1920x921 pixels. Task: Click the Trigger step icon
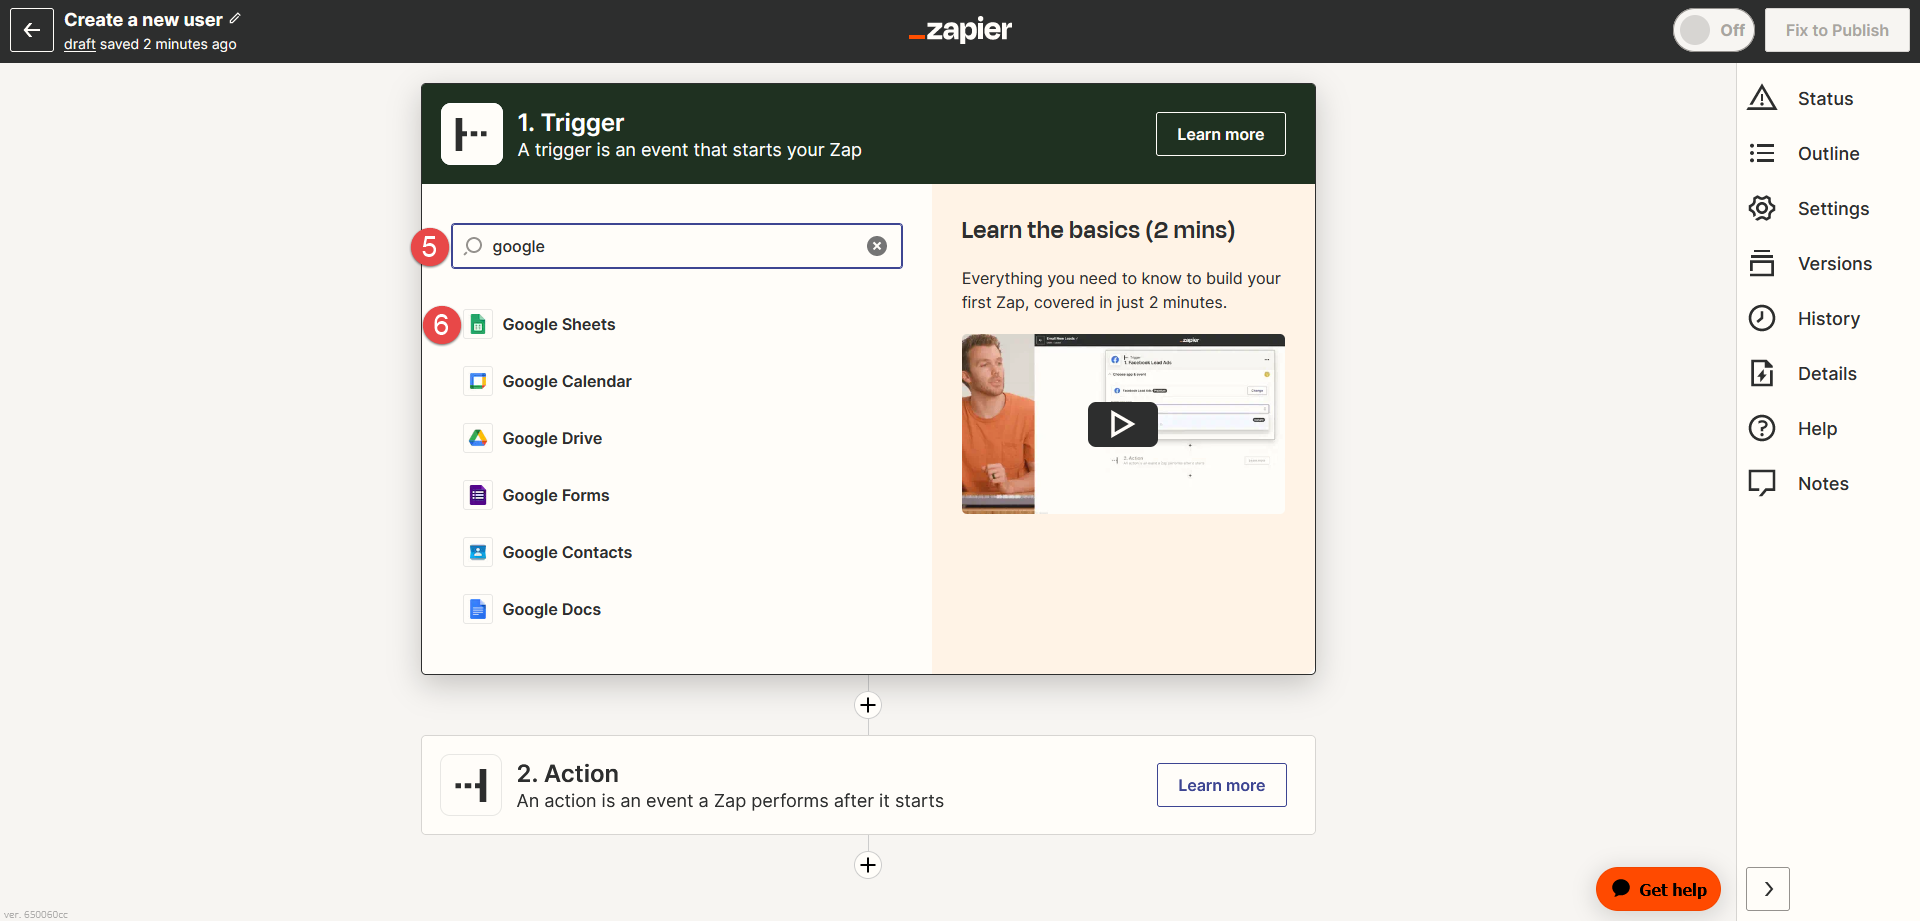point(472,134)
